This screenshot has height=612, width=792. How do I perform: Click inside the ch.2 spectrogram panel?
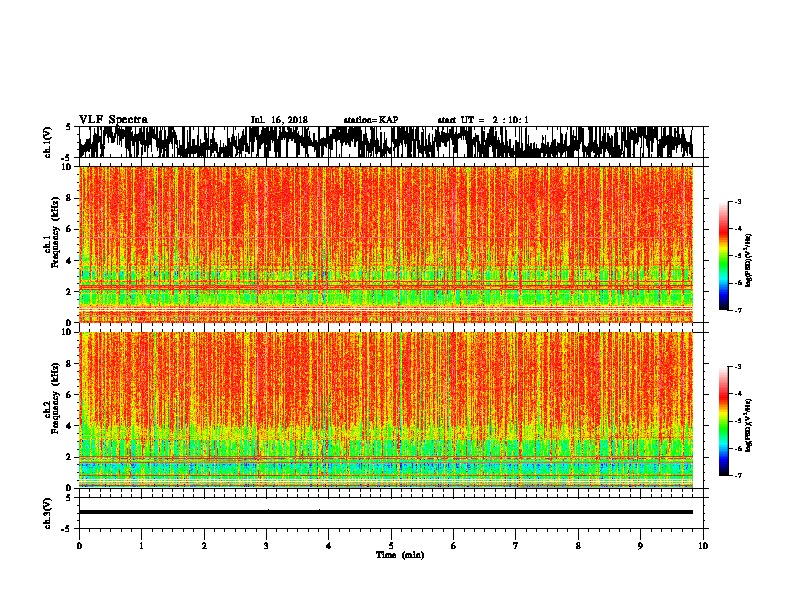pos(386,410)
